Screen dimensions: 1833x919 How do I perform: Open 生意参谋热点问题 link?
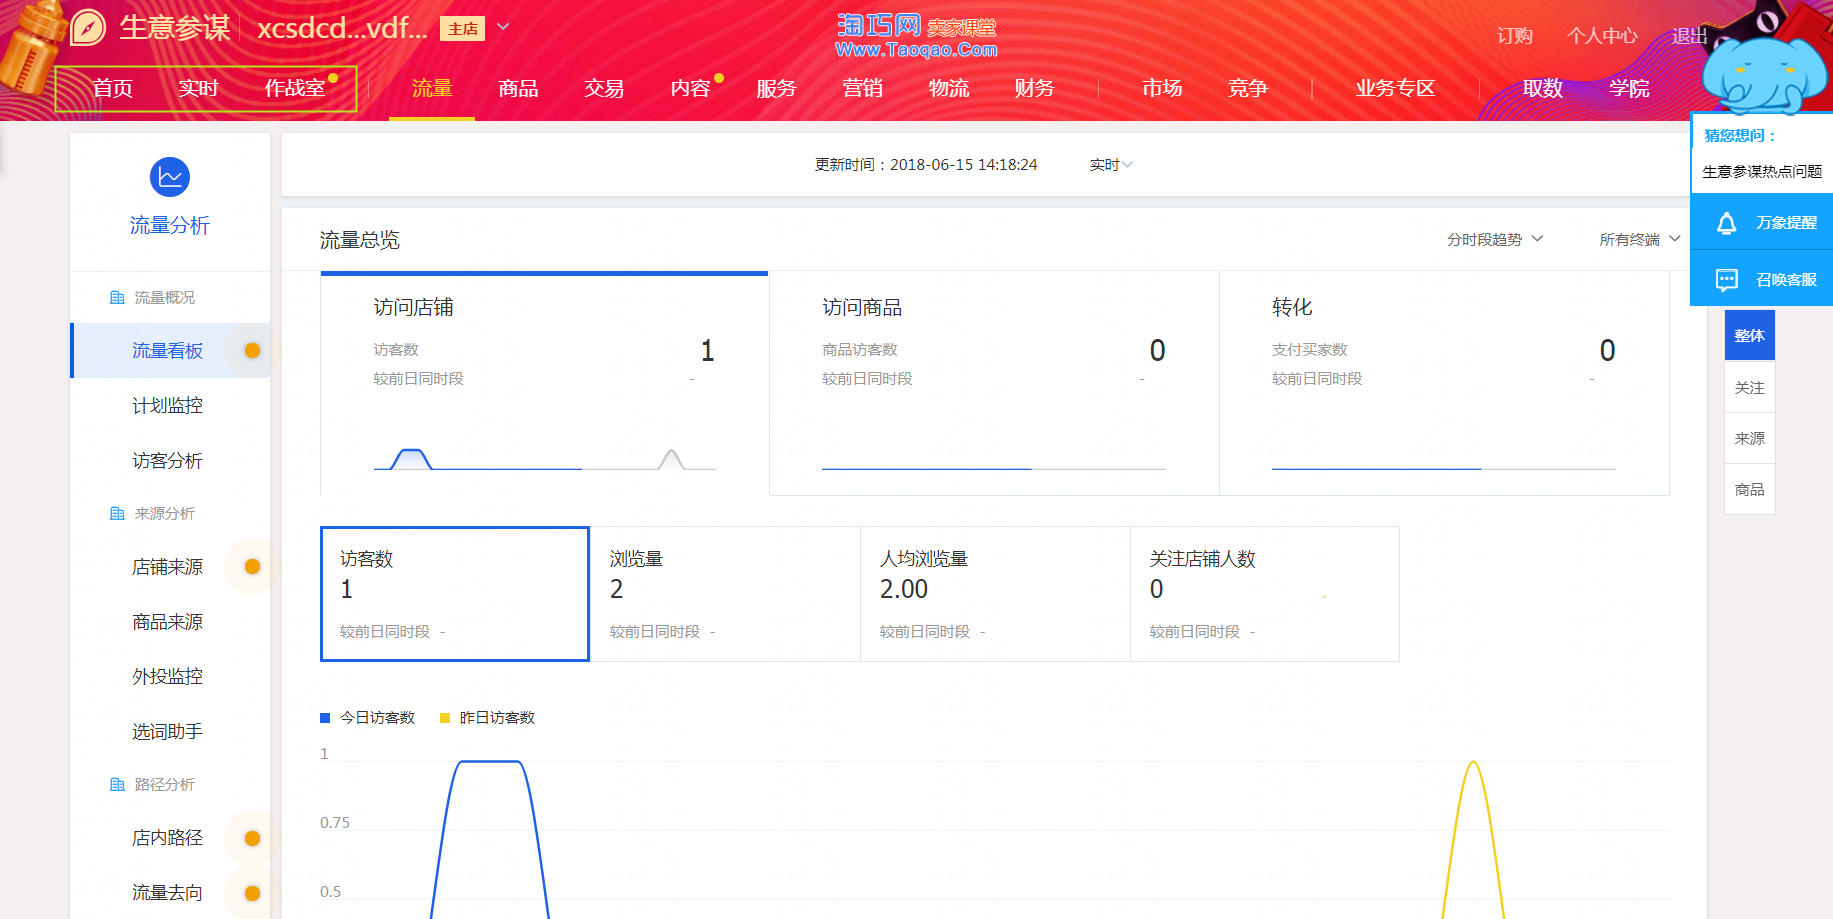1762,172
